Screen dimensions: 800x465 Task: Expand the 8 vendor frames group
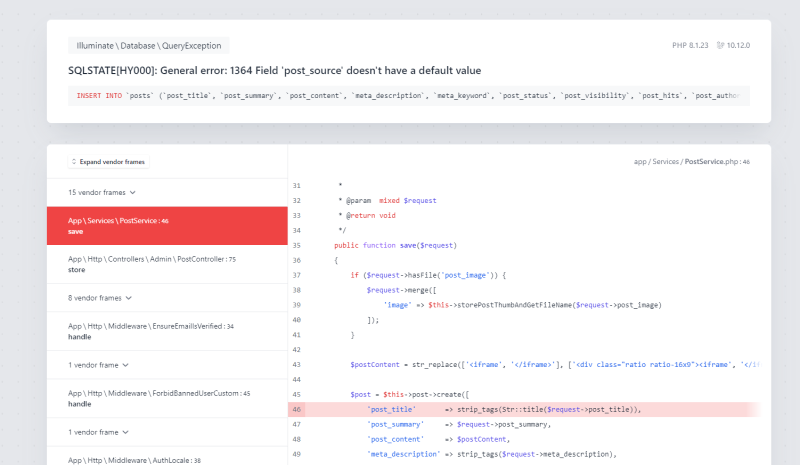coord(99,297)
